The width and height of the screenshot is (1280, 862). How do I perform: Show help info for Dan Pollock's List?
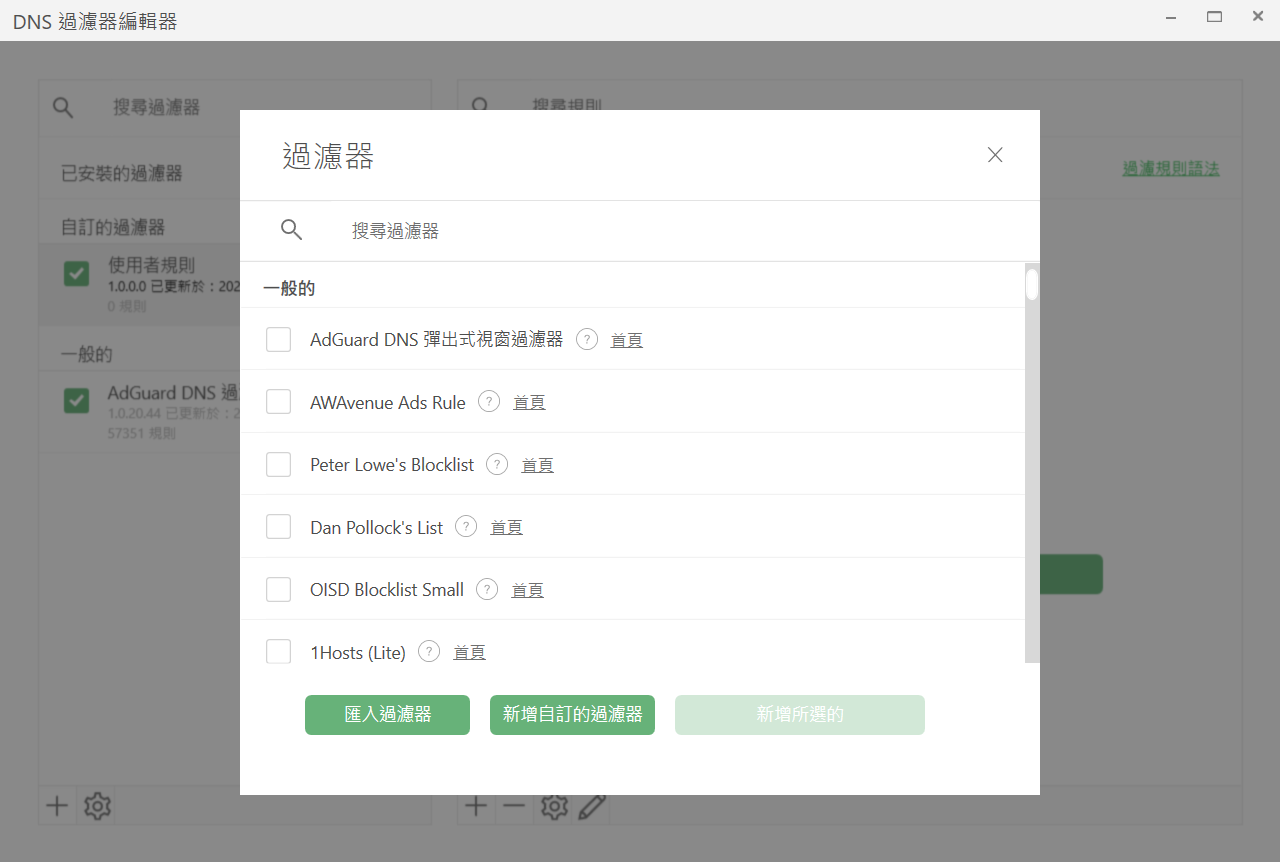coord(466,526)
